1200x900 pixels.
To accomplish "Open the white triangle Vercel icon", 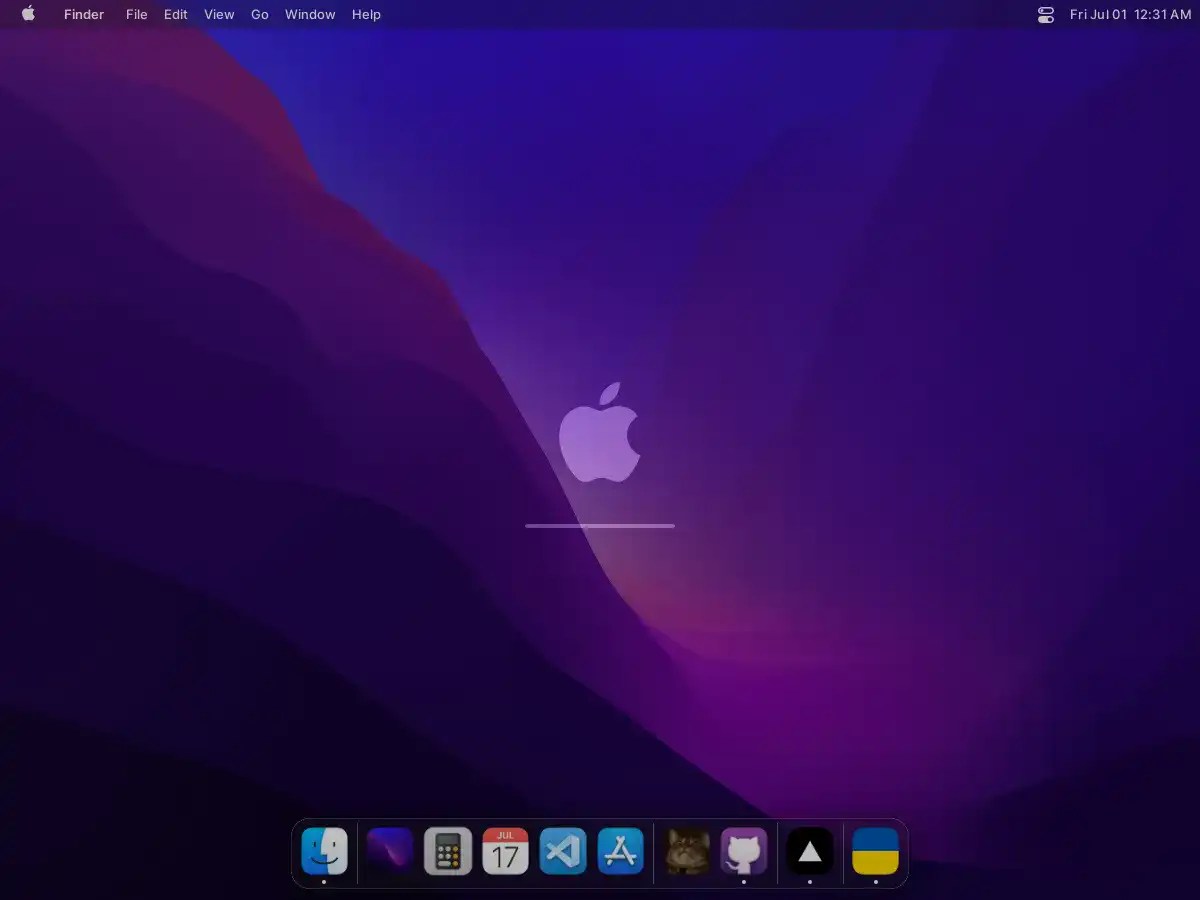I will point(810,852).
